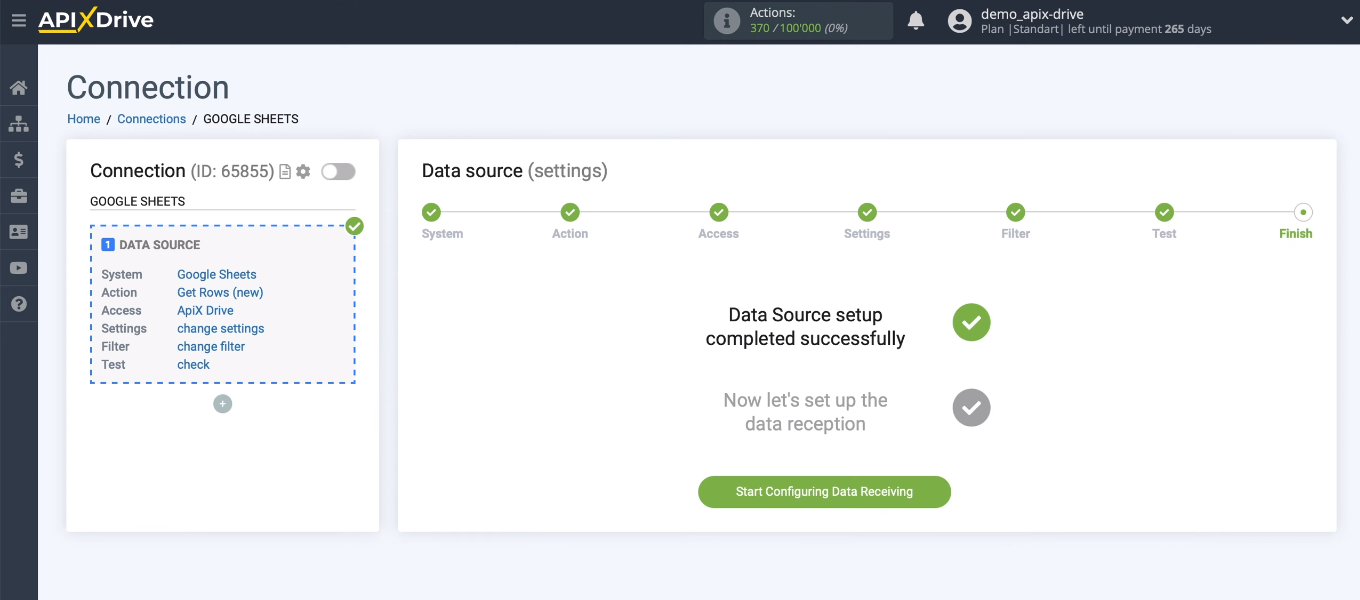1360x600 pixels.
Task: Click Start Configuring Data Receiving
Action: (x=824, y=491)
